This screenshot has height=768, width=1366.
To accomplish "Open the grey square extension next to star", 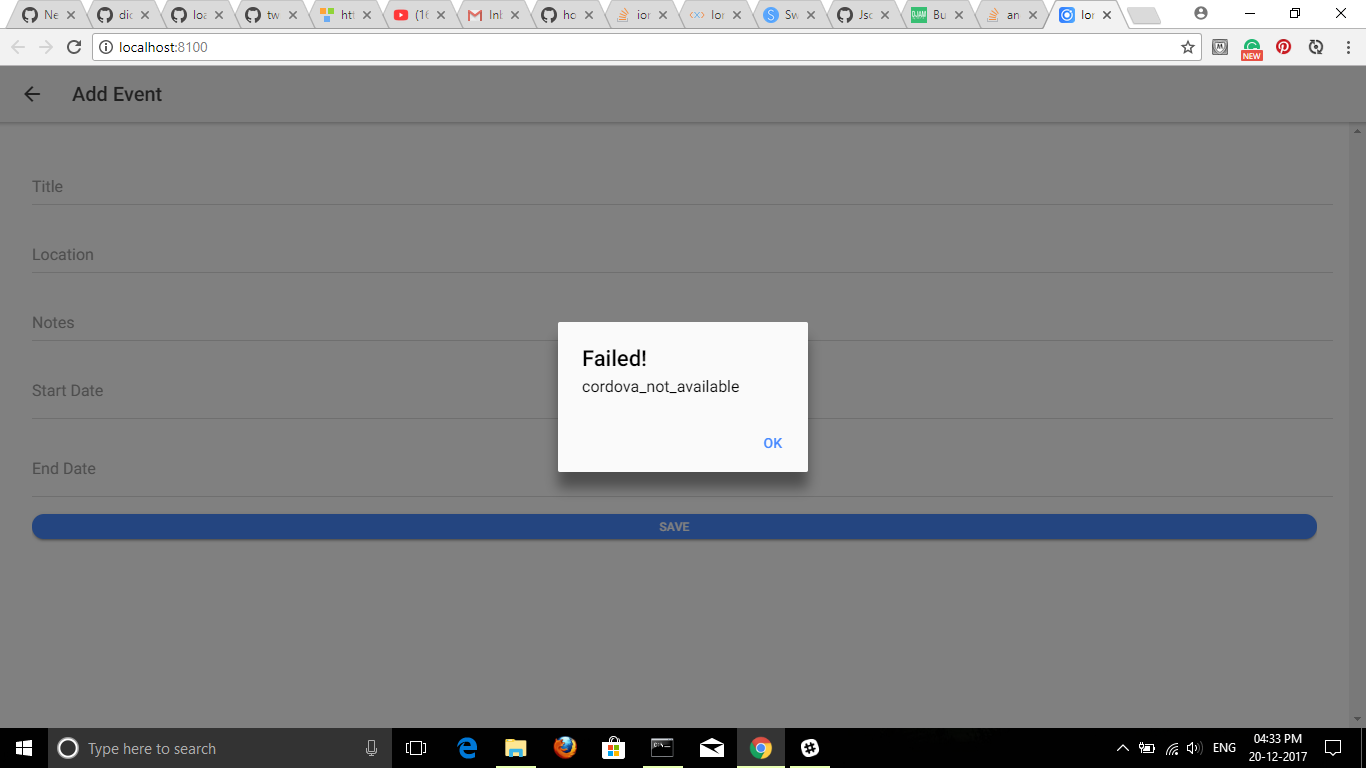I will click(x=1220, y=47).
